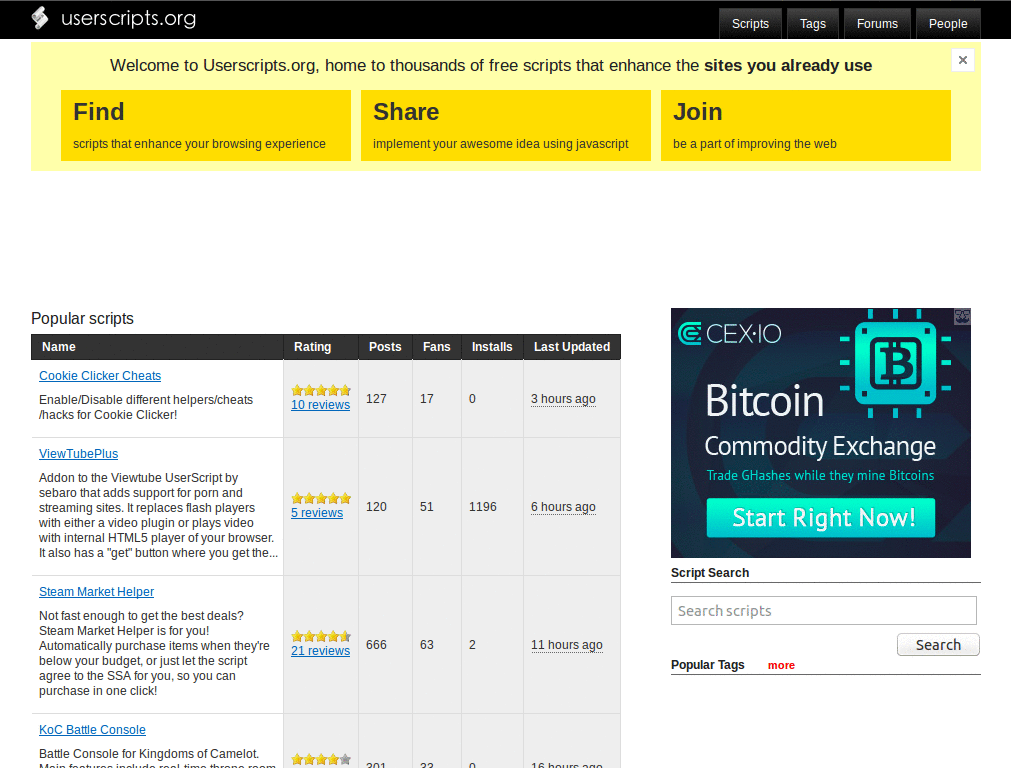Open the ViewTubePlus script

coord(78,454)
